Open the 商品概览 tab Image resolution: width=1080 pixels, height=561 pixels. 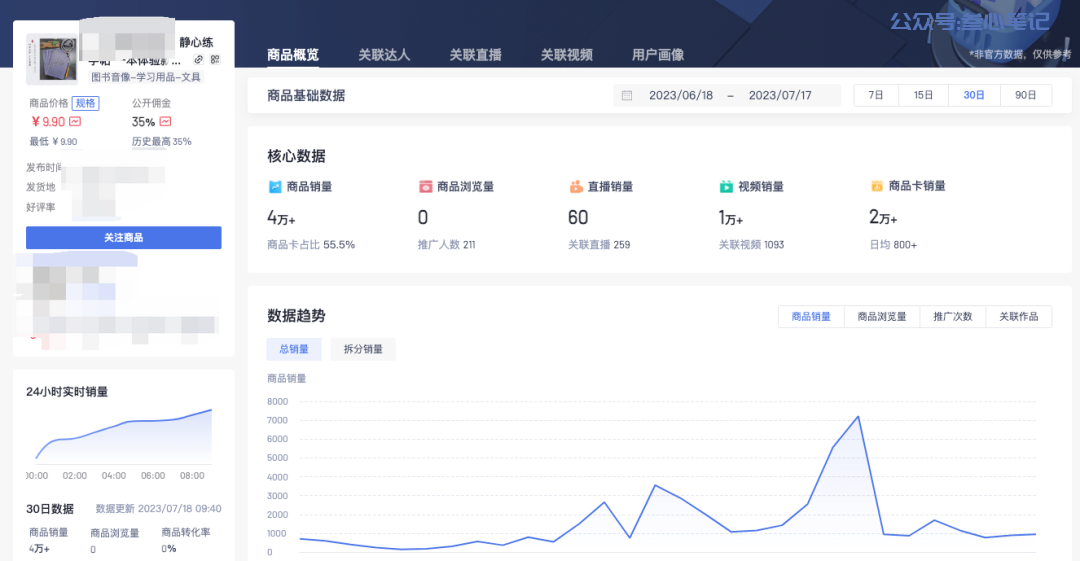(293, 54)
